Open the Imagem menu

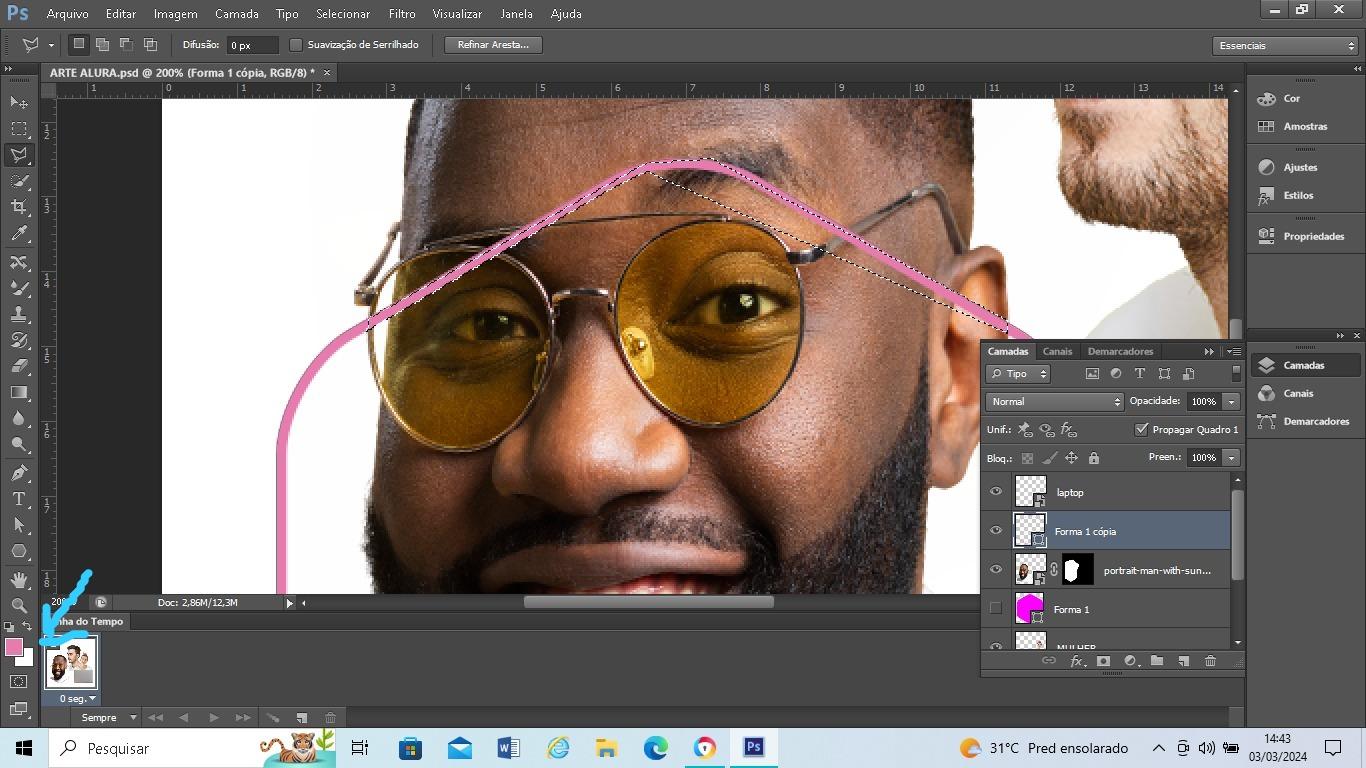[176, 14]
